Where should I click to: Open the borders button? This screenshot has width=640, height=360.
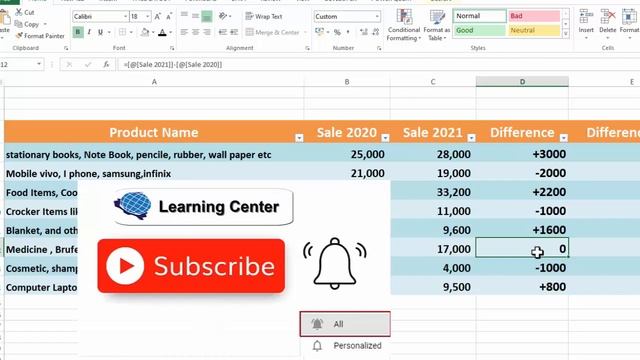pos(122,32)
